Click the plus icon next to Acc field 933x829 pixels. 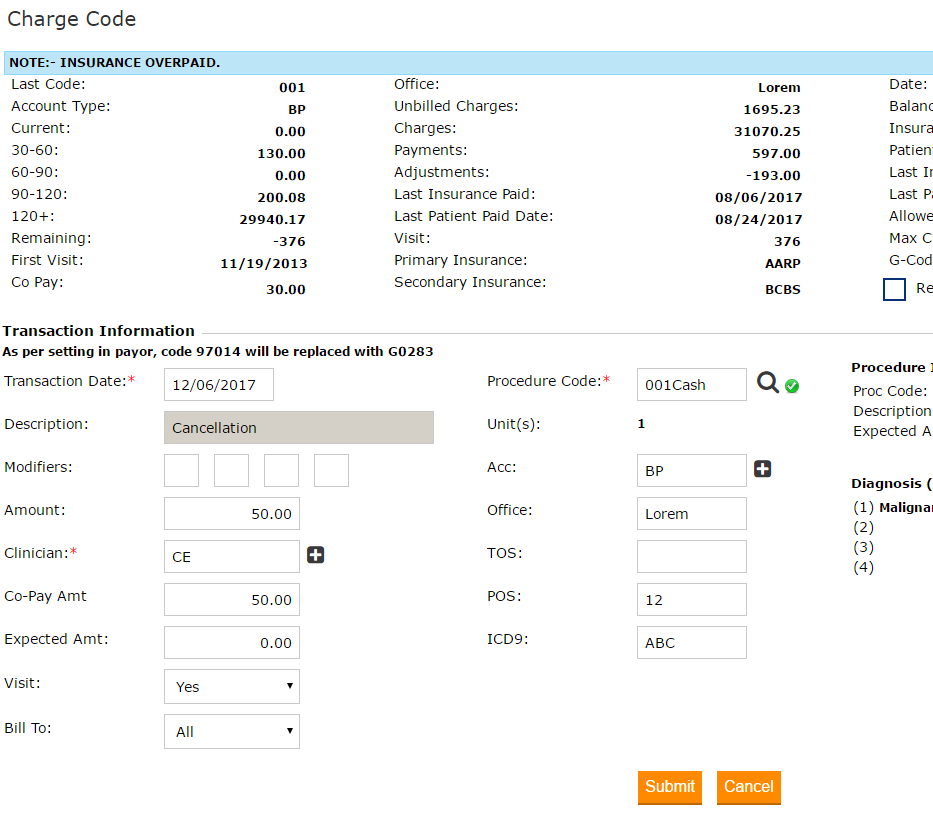point(763,469)
